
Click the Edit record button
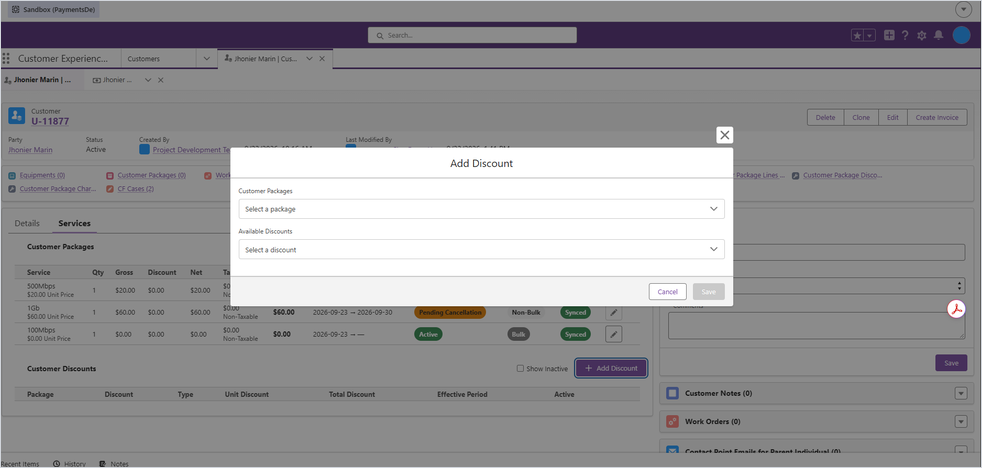pyautogui.click(x=892, y=117)
